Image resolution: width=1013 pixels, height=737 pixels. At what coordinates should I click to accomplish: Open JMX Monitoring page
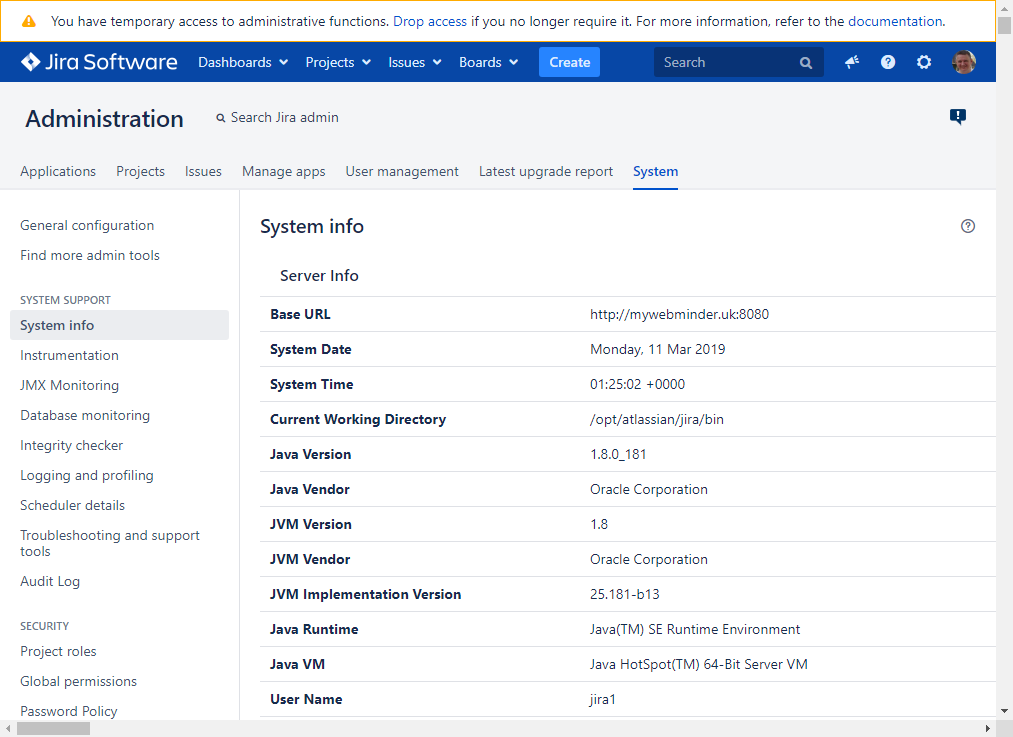tap(69, 385)
